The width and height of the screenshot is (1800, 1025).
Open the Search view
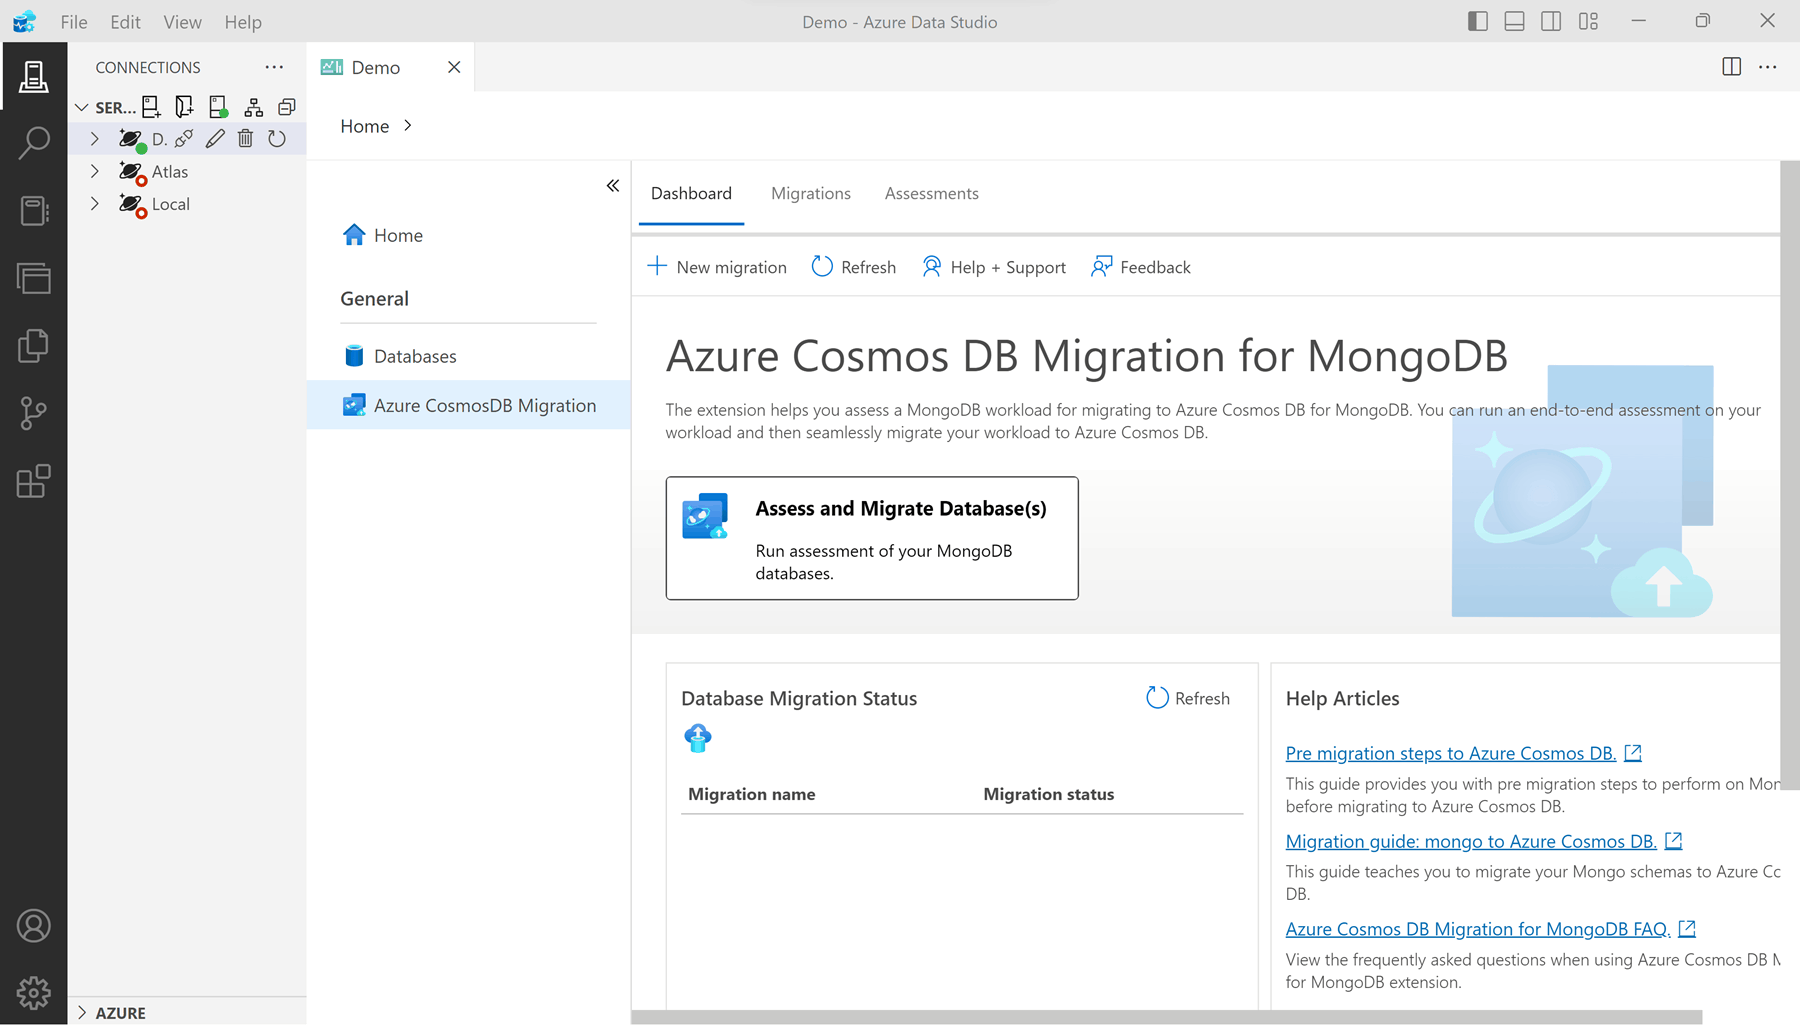pos(34,143)
